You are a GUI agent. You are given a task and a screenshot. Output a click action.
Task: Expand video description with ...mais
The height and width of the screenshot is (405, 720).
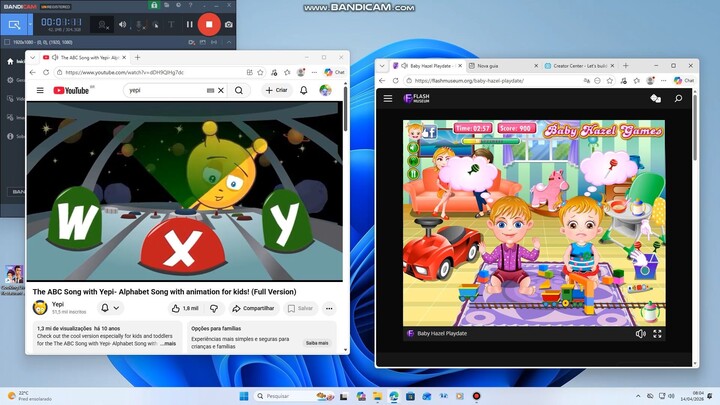(168, 343)
